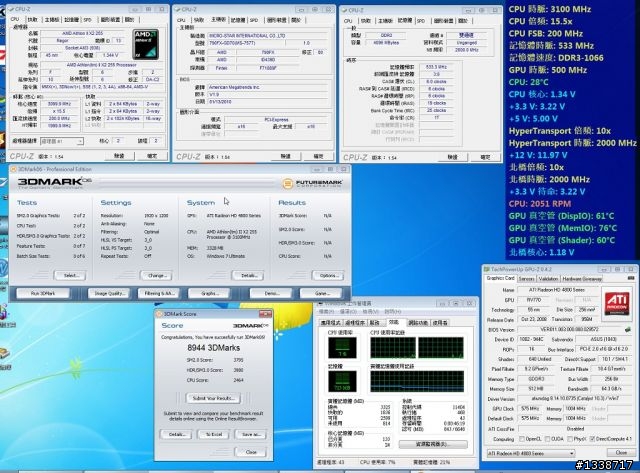Open 主機板 tab in CPU-Z Athlon window

(51, 20)
